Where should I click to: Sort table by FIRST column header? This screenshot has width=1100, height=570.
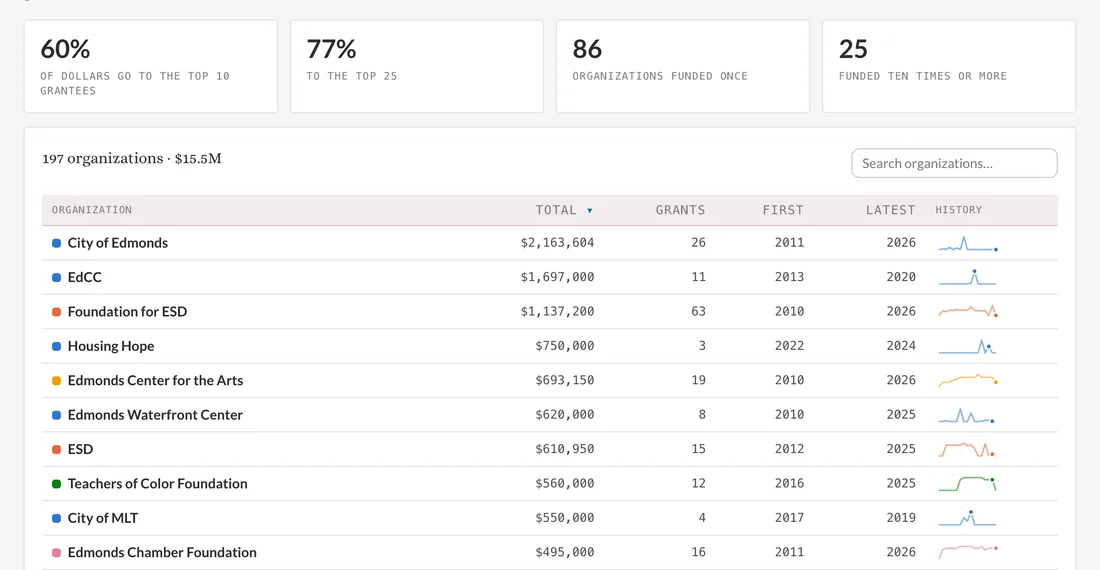pos(783,210)
